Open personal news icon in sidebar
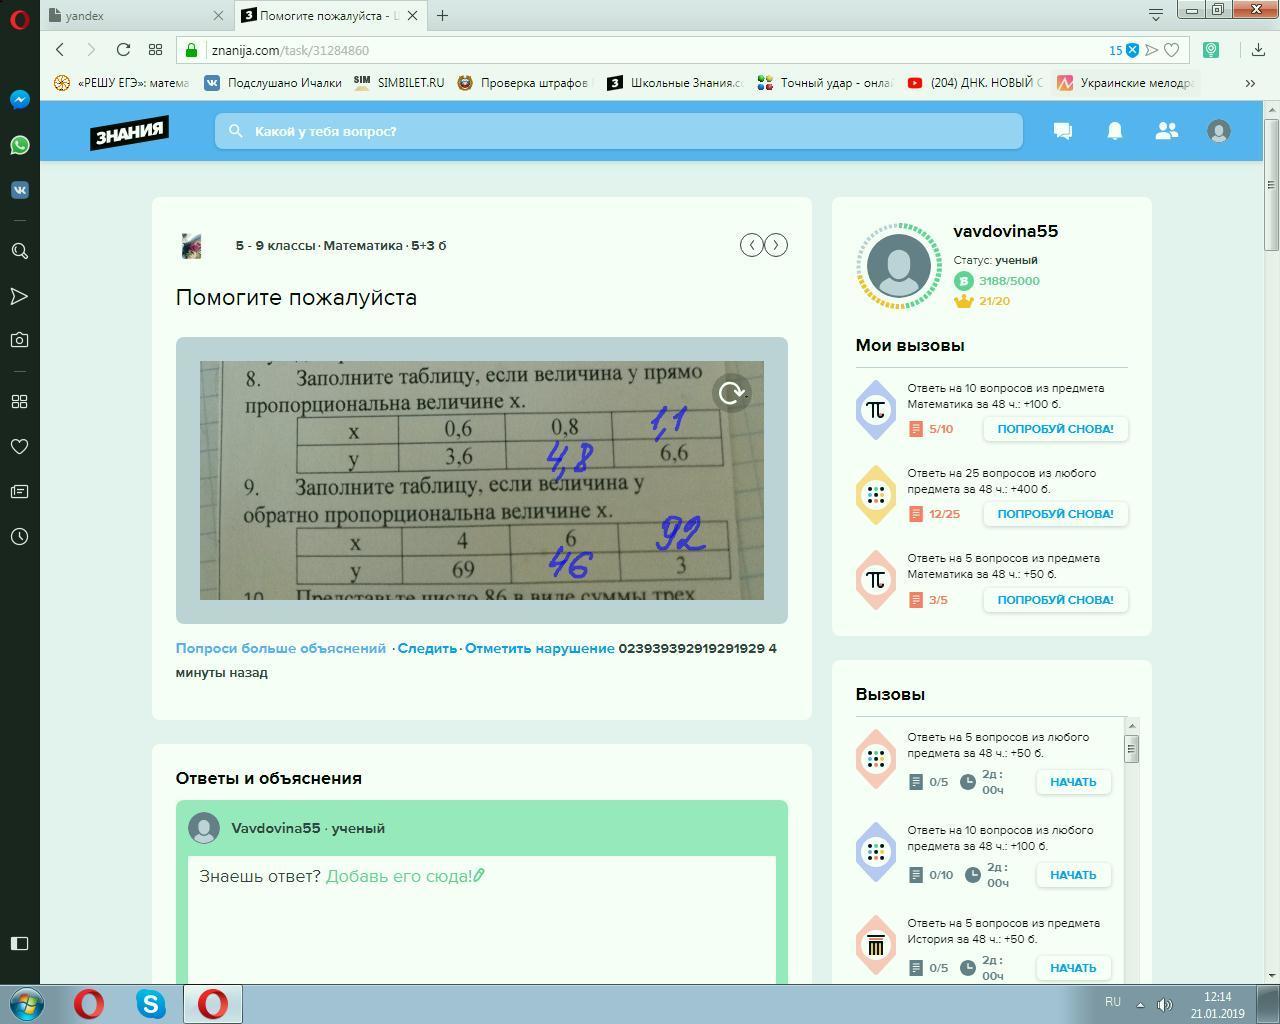The image size is (1280, 1024). tap(19, 491)
